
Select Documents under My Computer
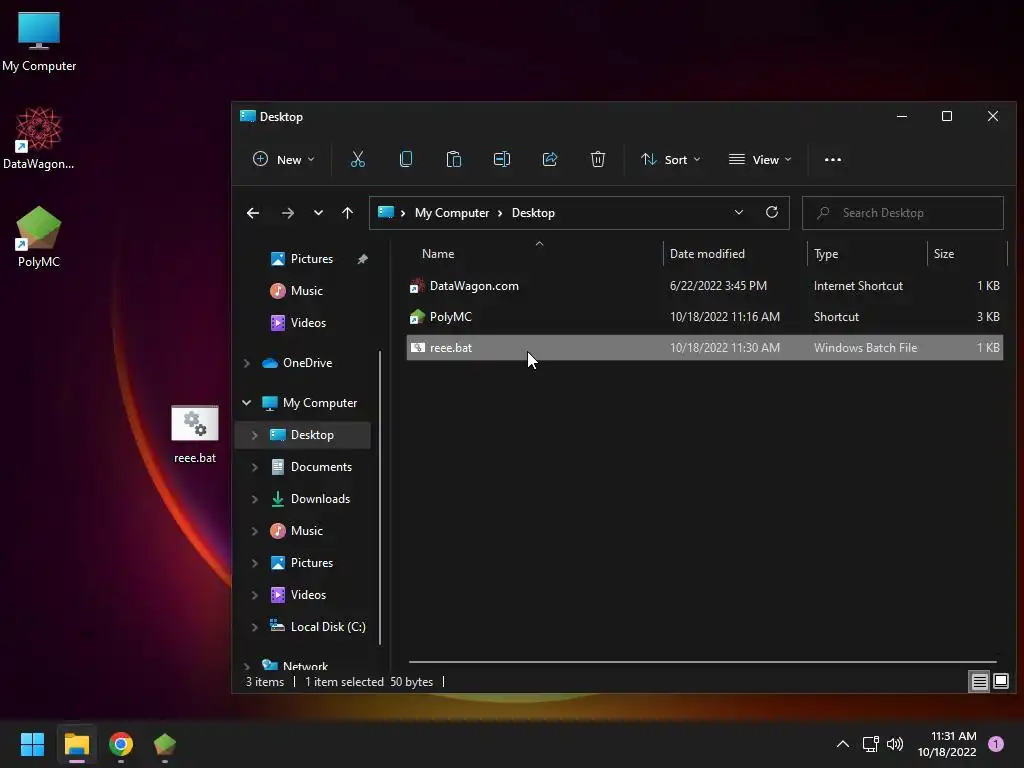pyautogui.click(x=321, y=467)
